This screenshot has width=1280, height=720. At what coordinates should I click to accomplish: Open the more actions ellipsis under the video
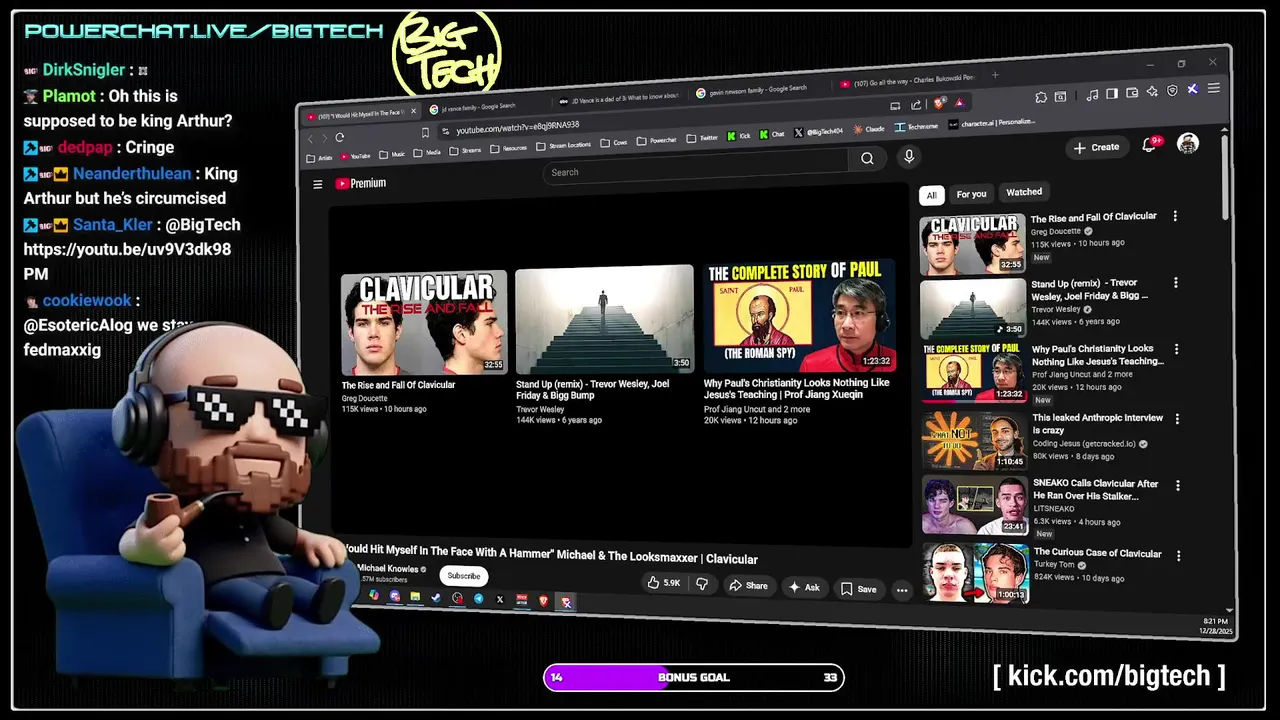click(x=902, y=590)
